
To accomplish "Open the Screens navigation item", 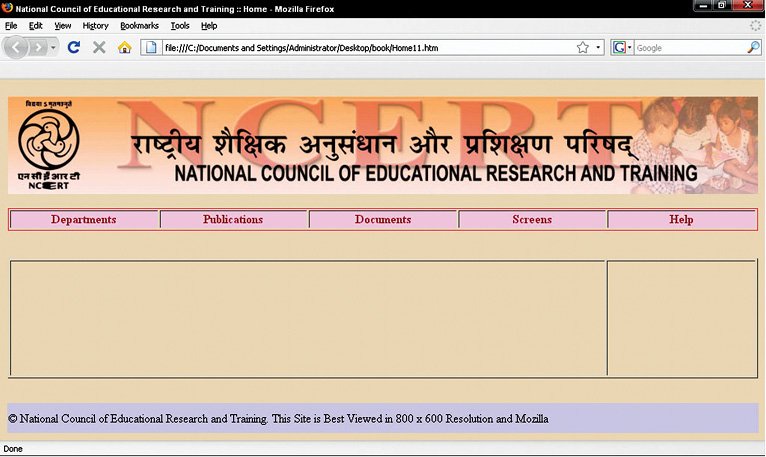I will click(x=532, y=219).
